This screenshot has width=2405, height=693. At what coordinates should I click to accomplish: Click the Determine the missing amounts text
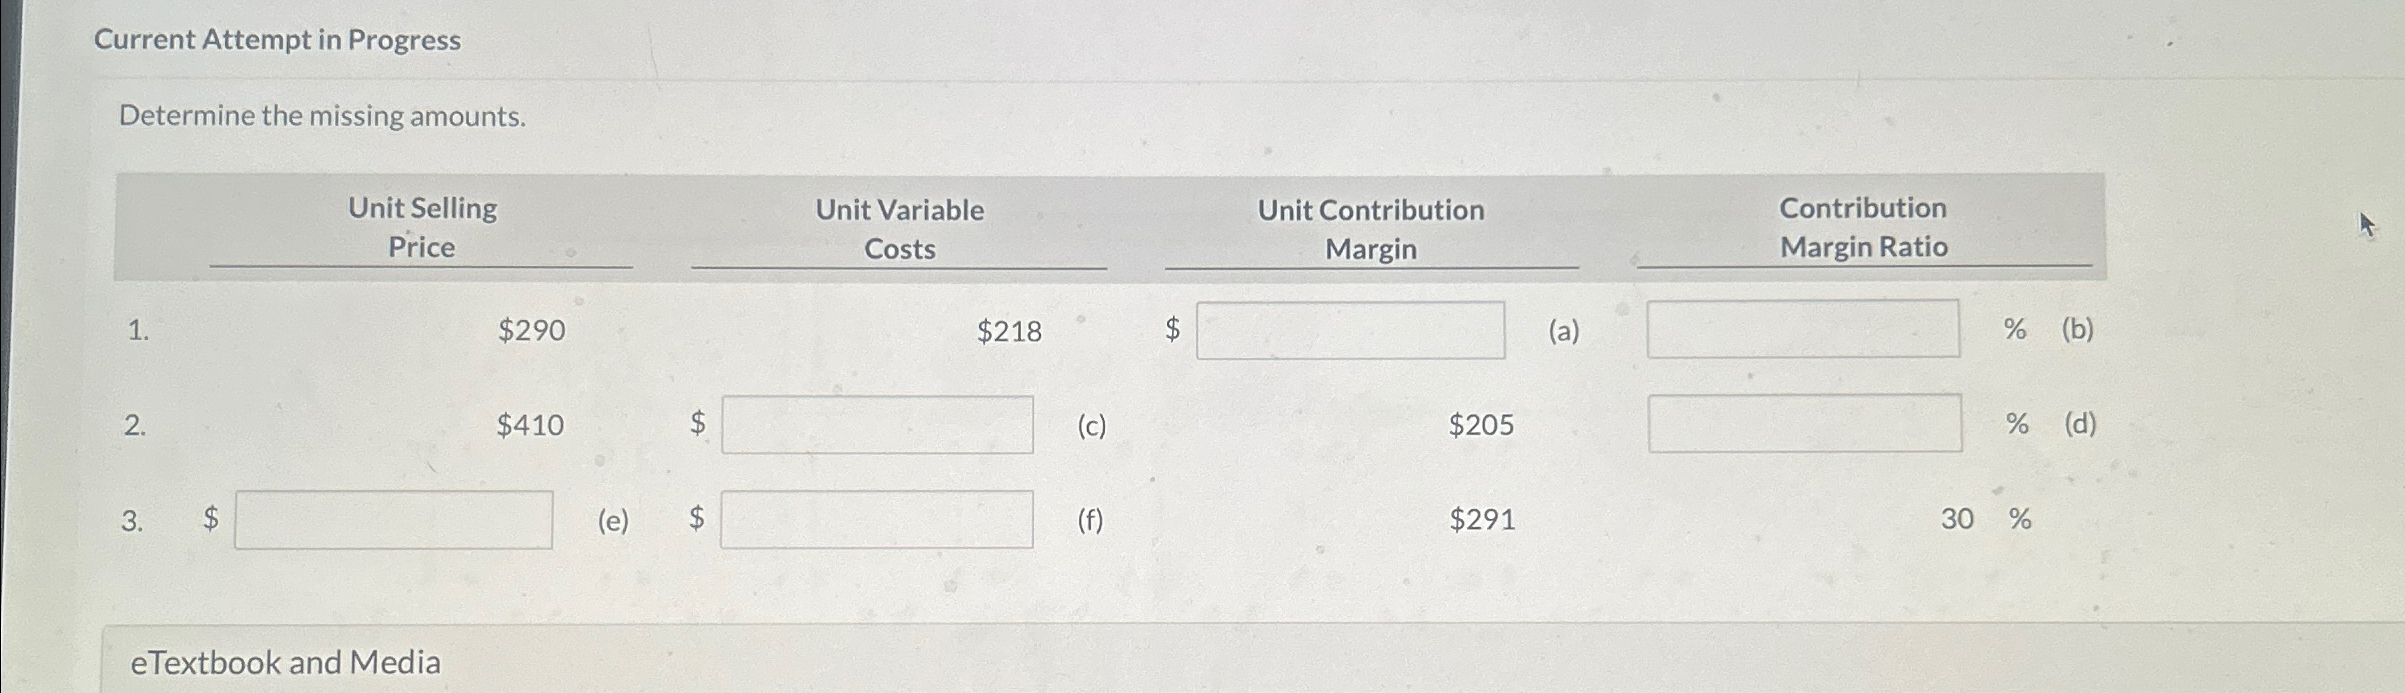click(x=322, y=116)
